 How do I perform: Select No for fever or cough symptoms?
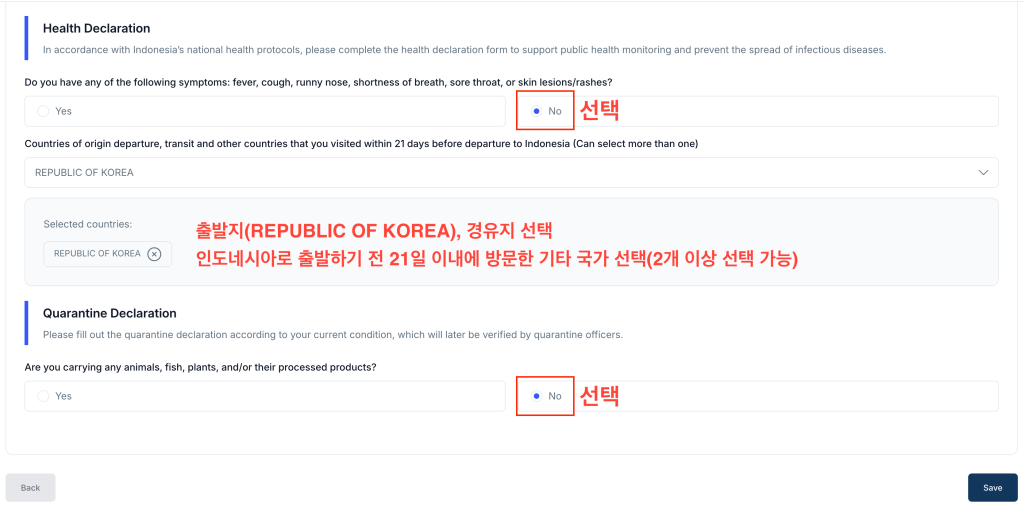[537, 111]
